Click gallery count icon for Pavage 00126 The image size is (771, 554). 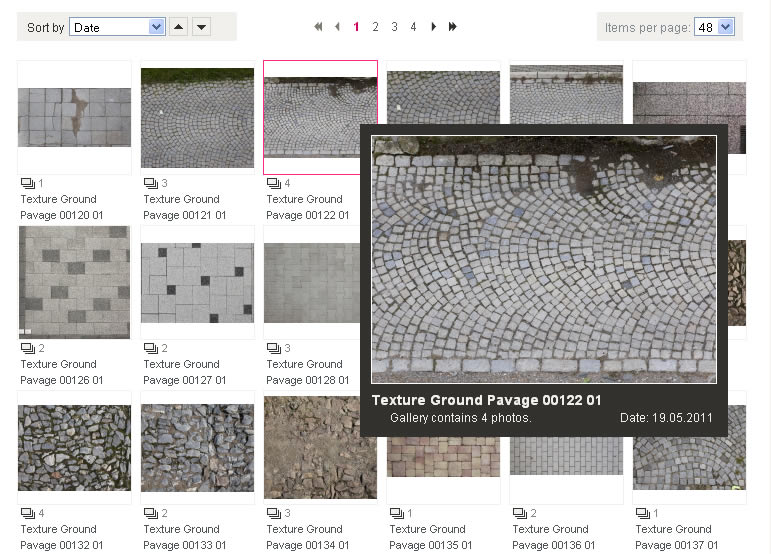(x=28, y=348)
